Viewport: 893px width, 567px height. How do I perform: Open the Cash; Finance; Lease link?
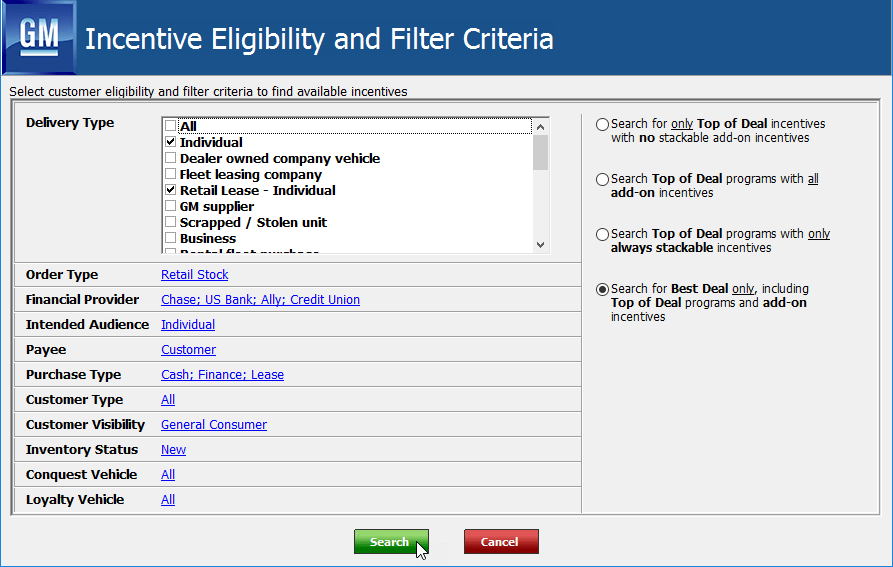click(x=223, y=375)
